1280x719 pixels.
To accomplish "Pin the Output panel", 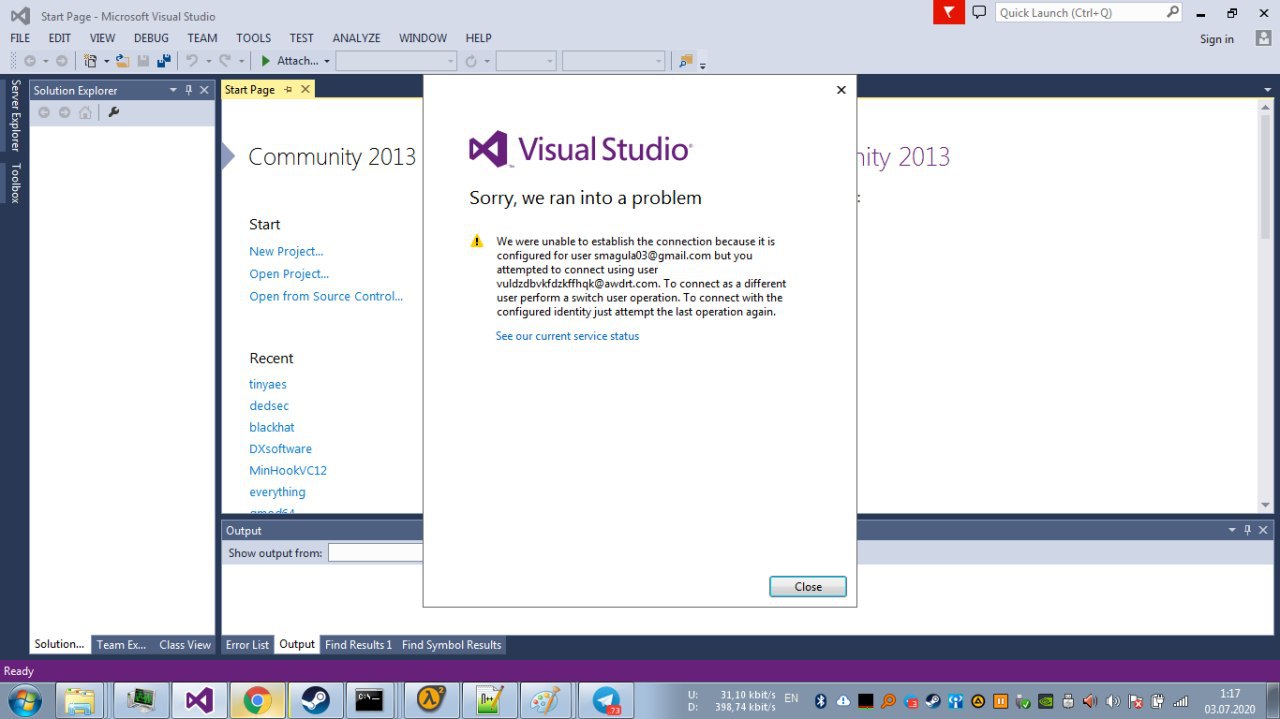I will point(1247,530).
